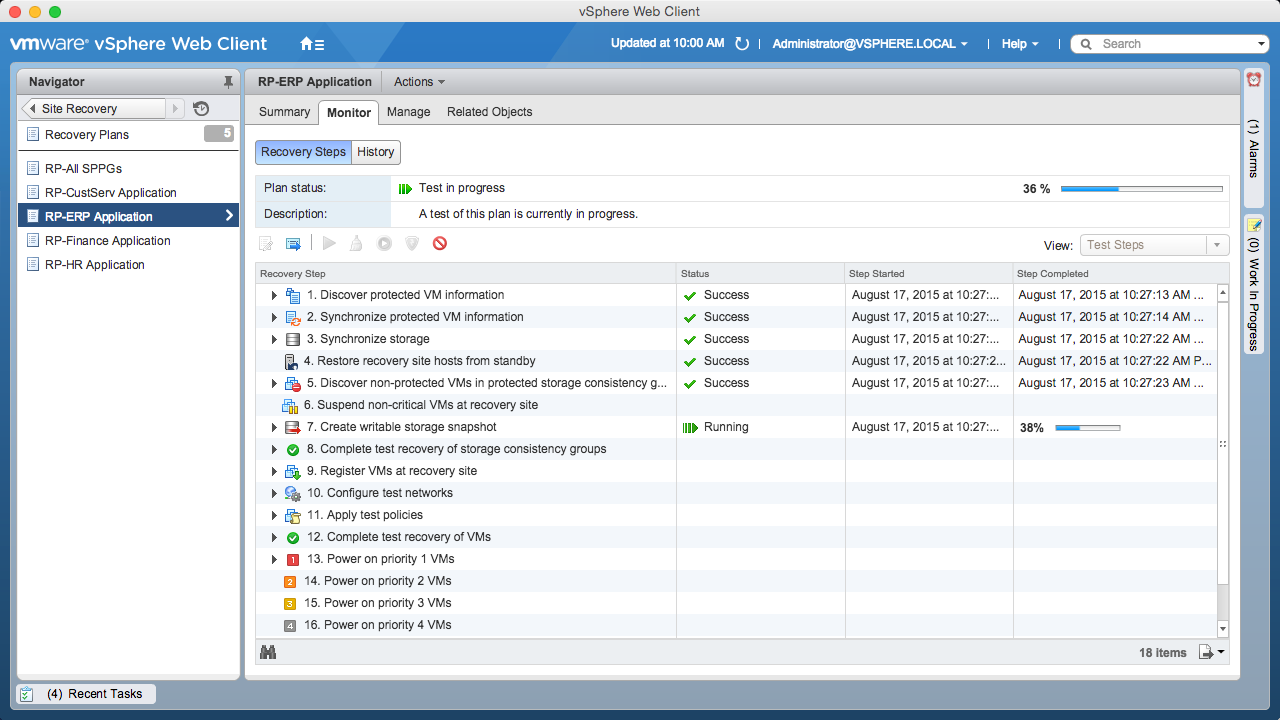Expand step 5 Discover non-protected VMs
Screen dimensions: 1280x720
274,383
